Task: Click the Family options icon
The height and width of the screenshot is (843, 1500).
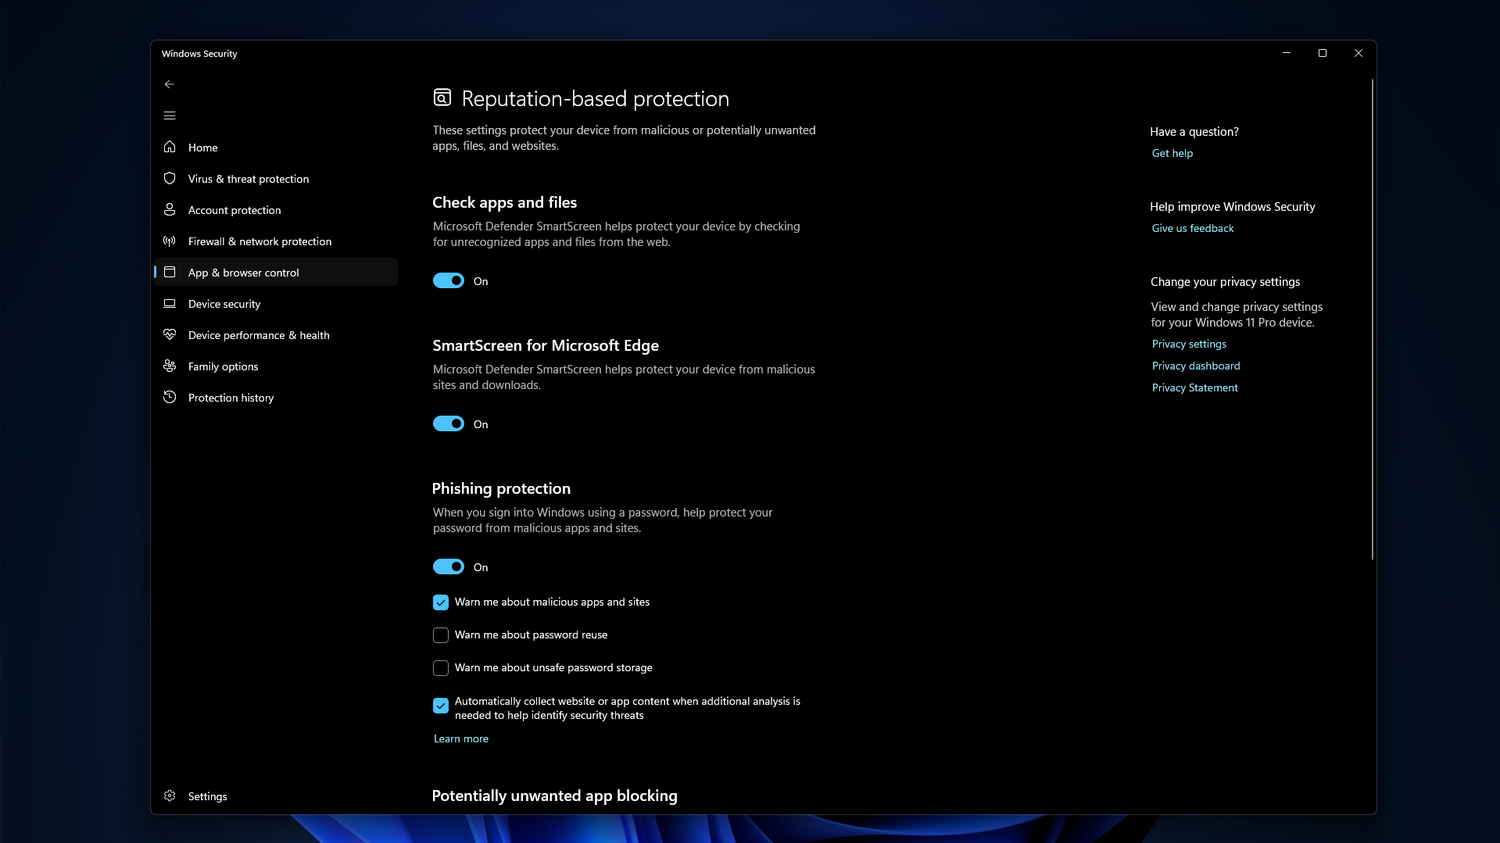Action: click(x=169, y=366)
